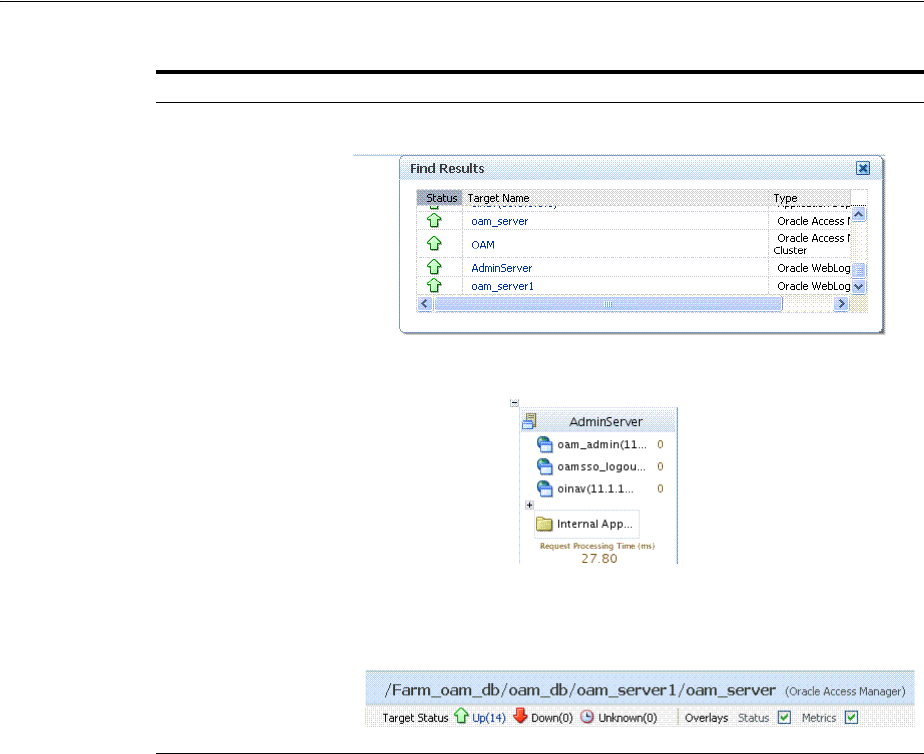Toggle the Status overlay checkbox

click(784, 717)
